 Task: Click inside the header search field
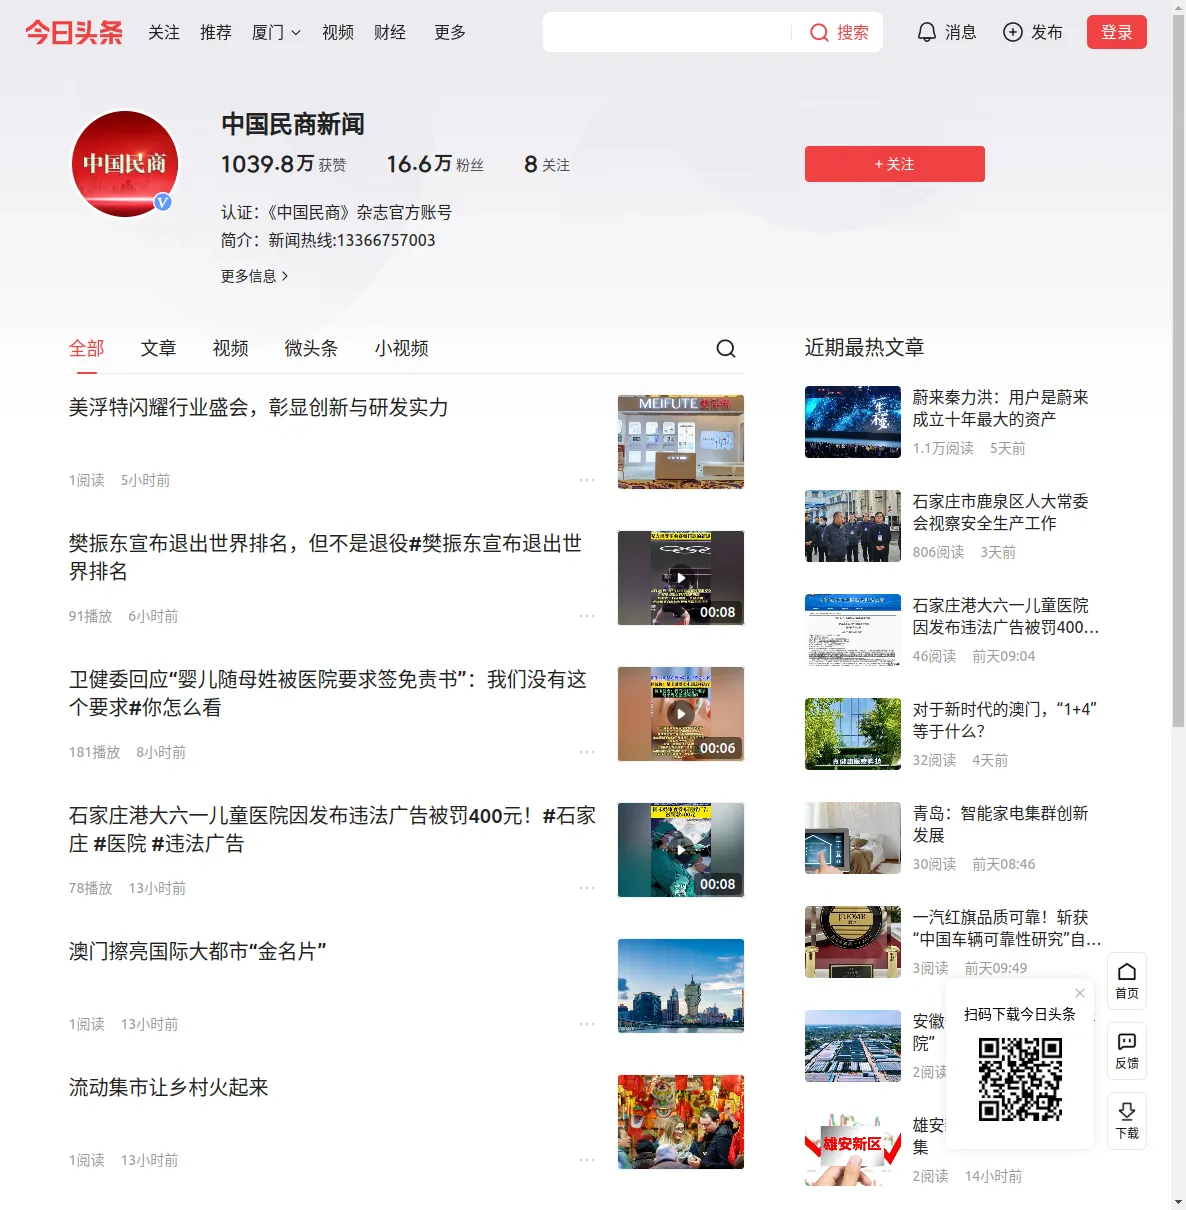tap(667, 32)
